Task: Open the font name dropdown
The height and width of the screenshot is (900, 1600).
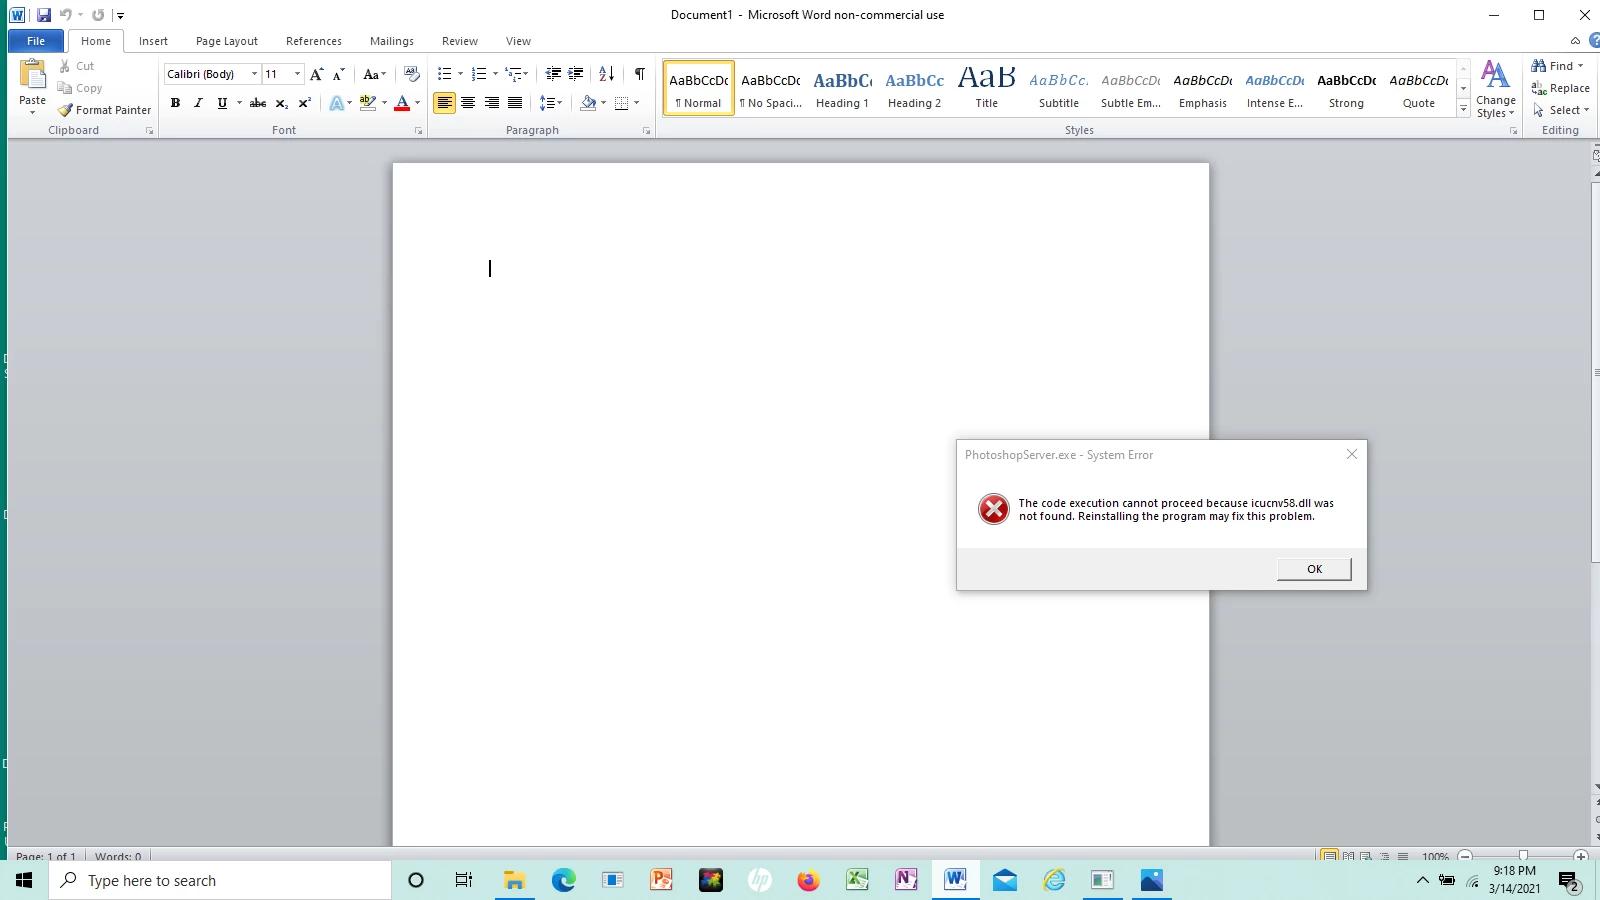Action: (254, 74)
